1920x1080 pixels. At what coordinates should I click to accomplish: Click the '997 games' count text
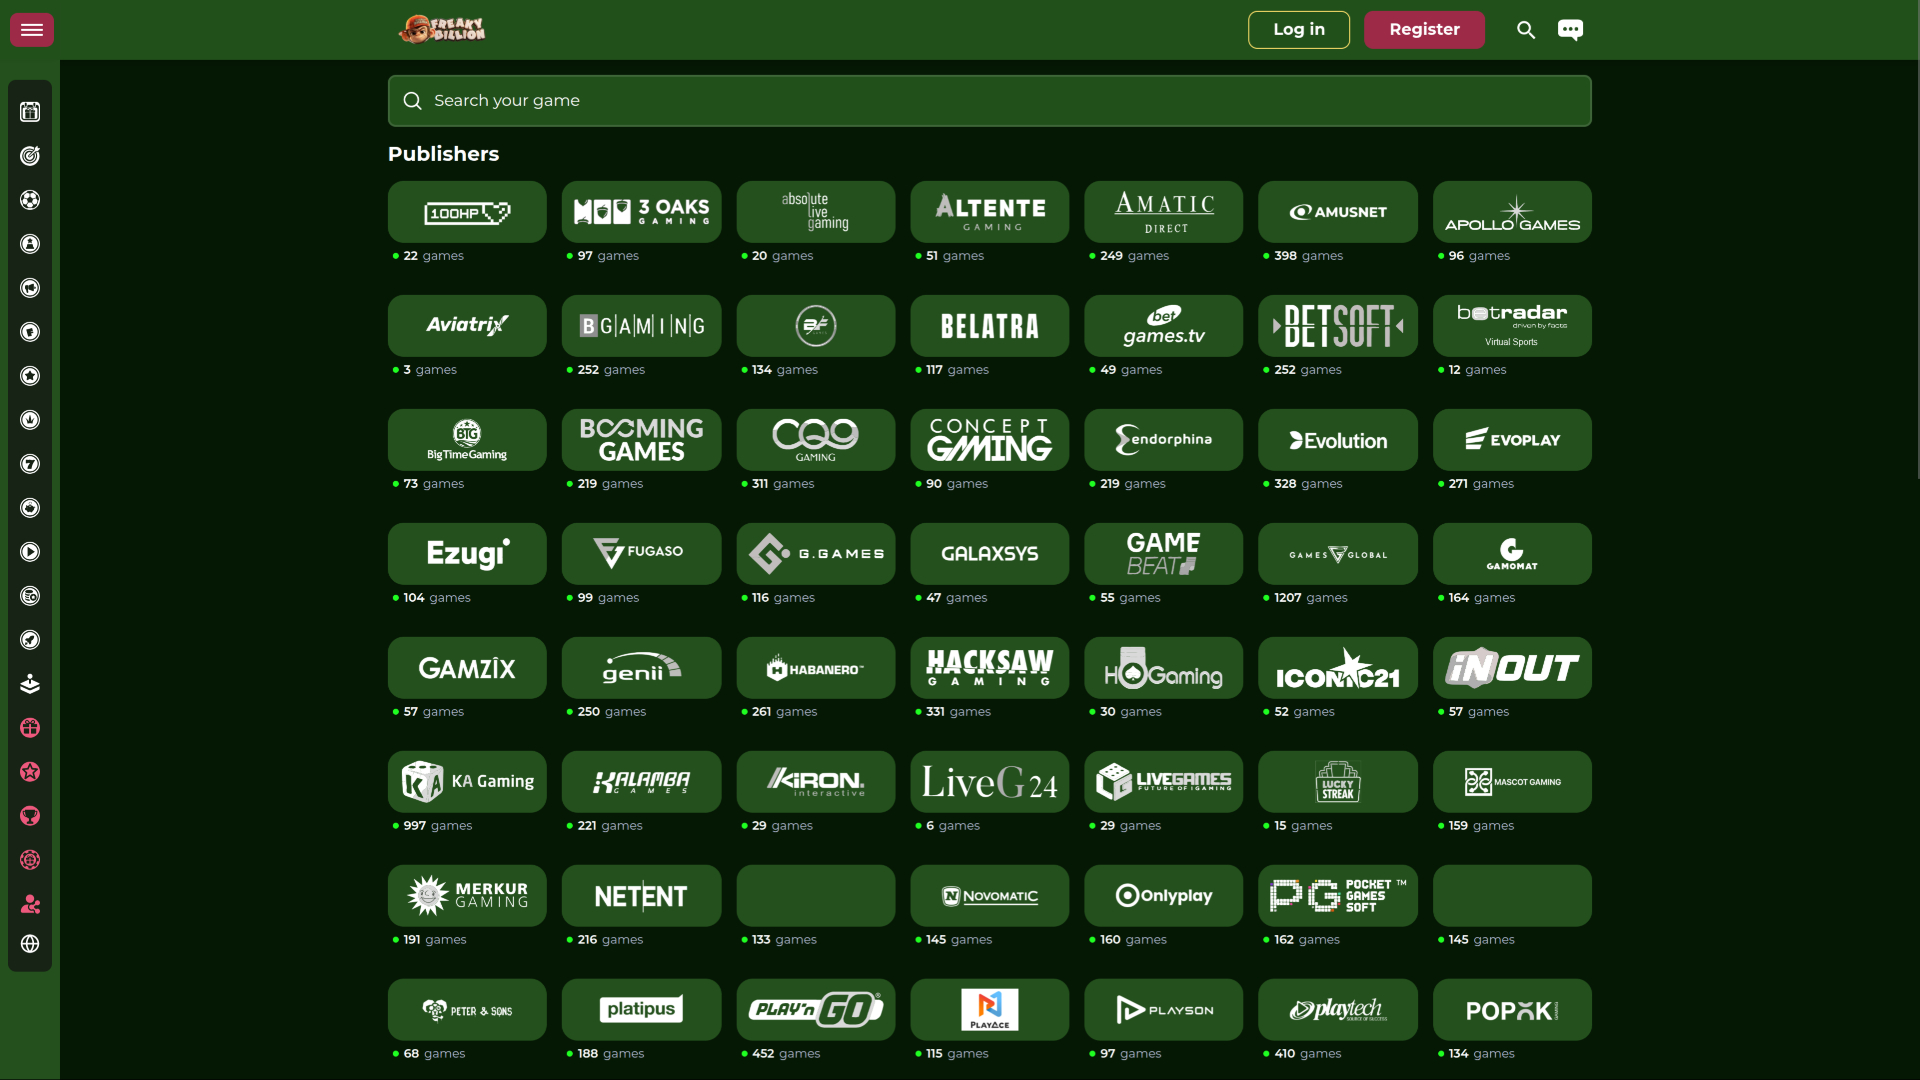click(x=437, y=826)
